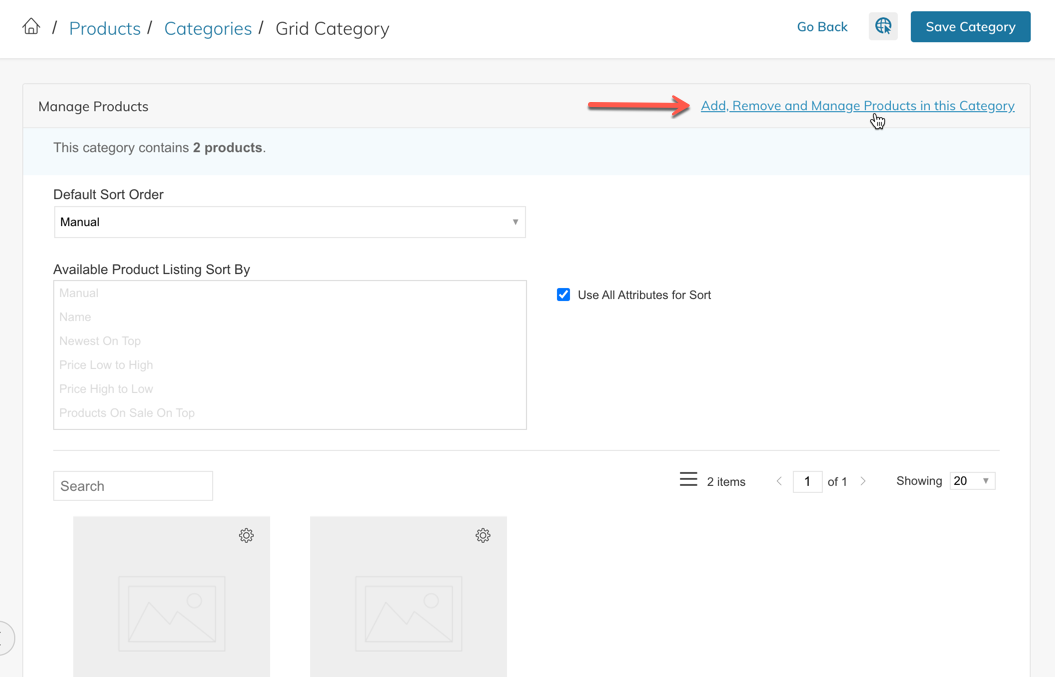Open the globe language selector icon
Screen dimensions: 1055x677
coord(883,27)
